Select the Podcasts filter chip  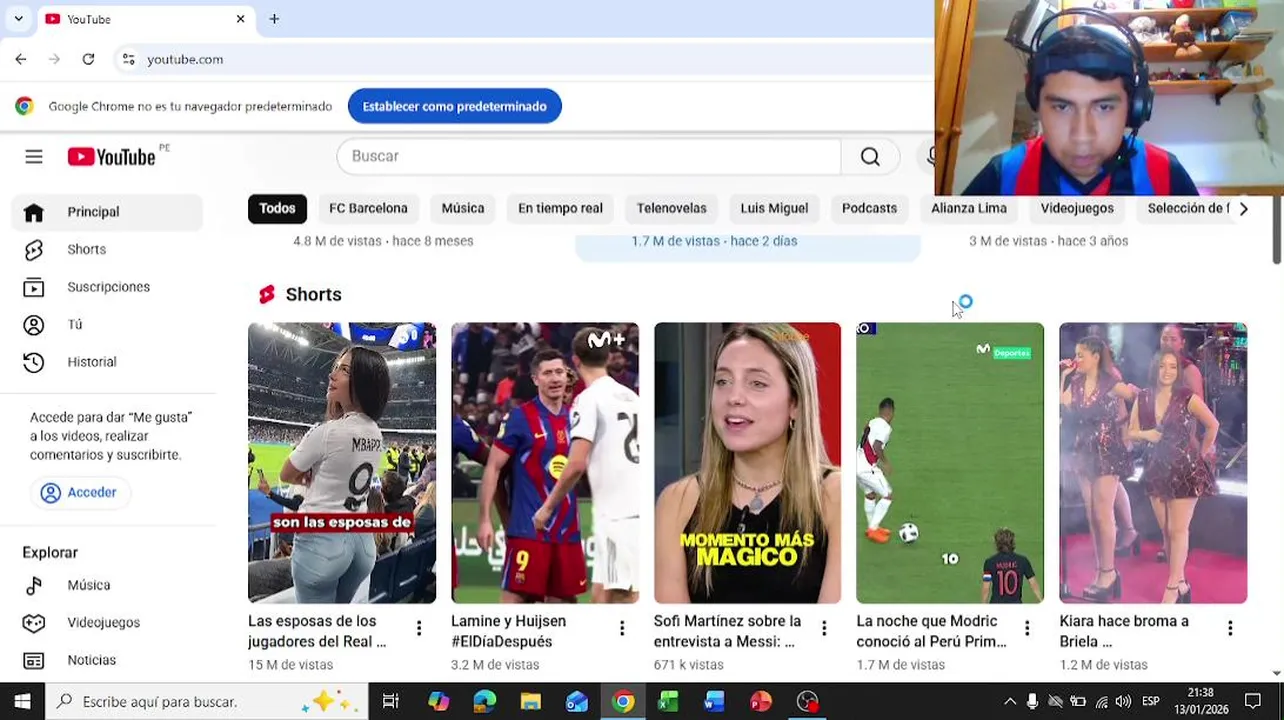pos(869,208)
